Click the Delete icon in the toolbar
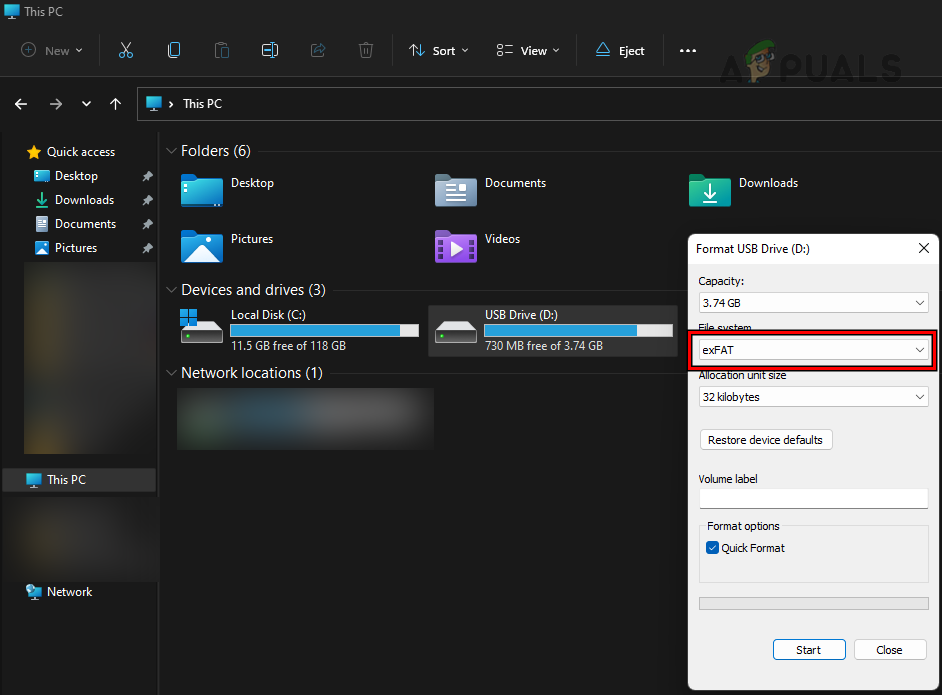 (365, 49)
